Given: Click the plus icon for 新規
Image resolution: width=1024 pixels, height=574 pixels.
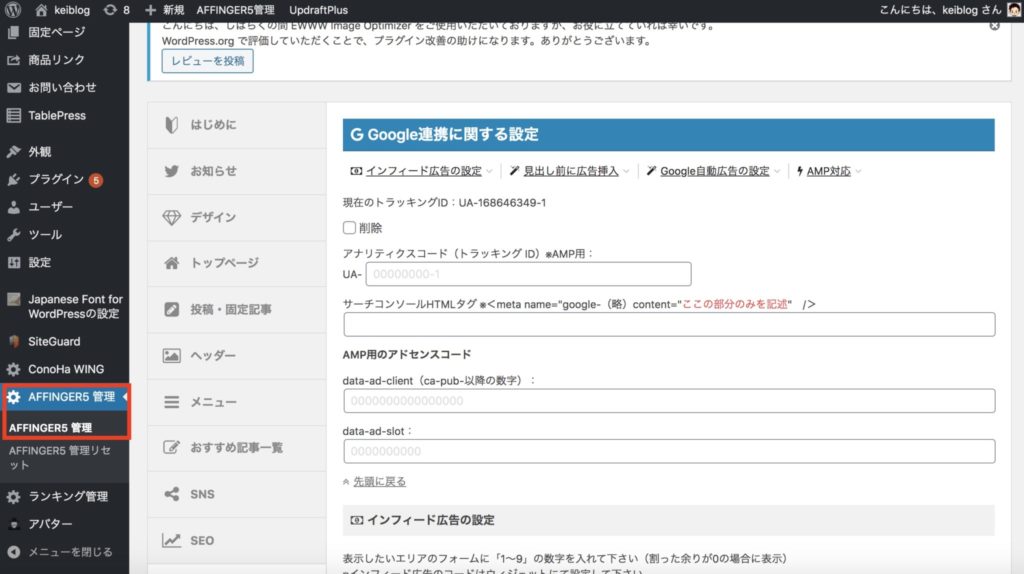Looking at the screenshot, I should [151, 10].
